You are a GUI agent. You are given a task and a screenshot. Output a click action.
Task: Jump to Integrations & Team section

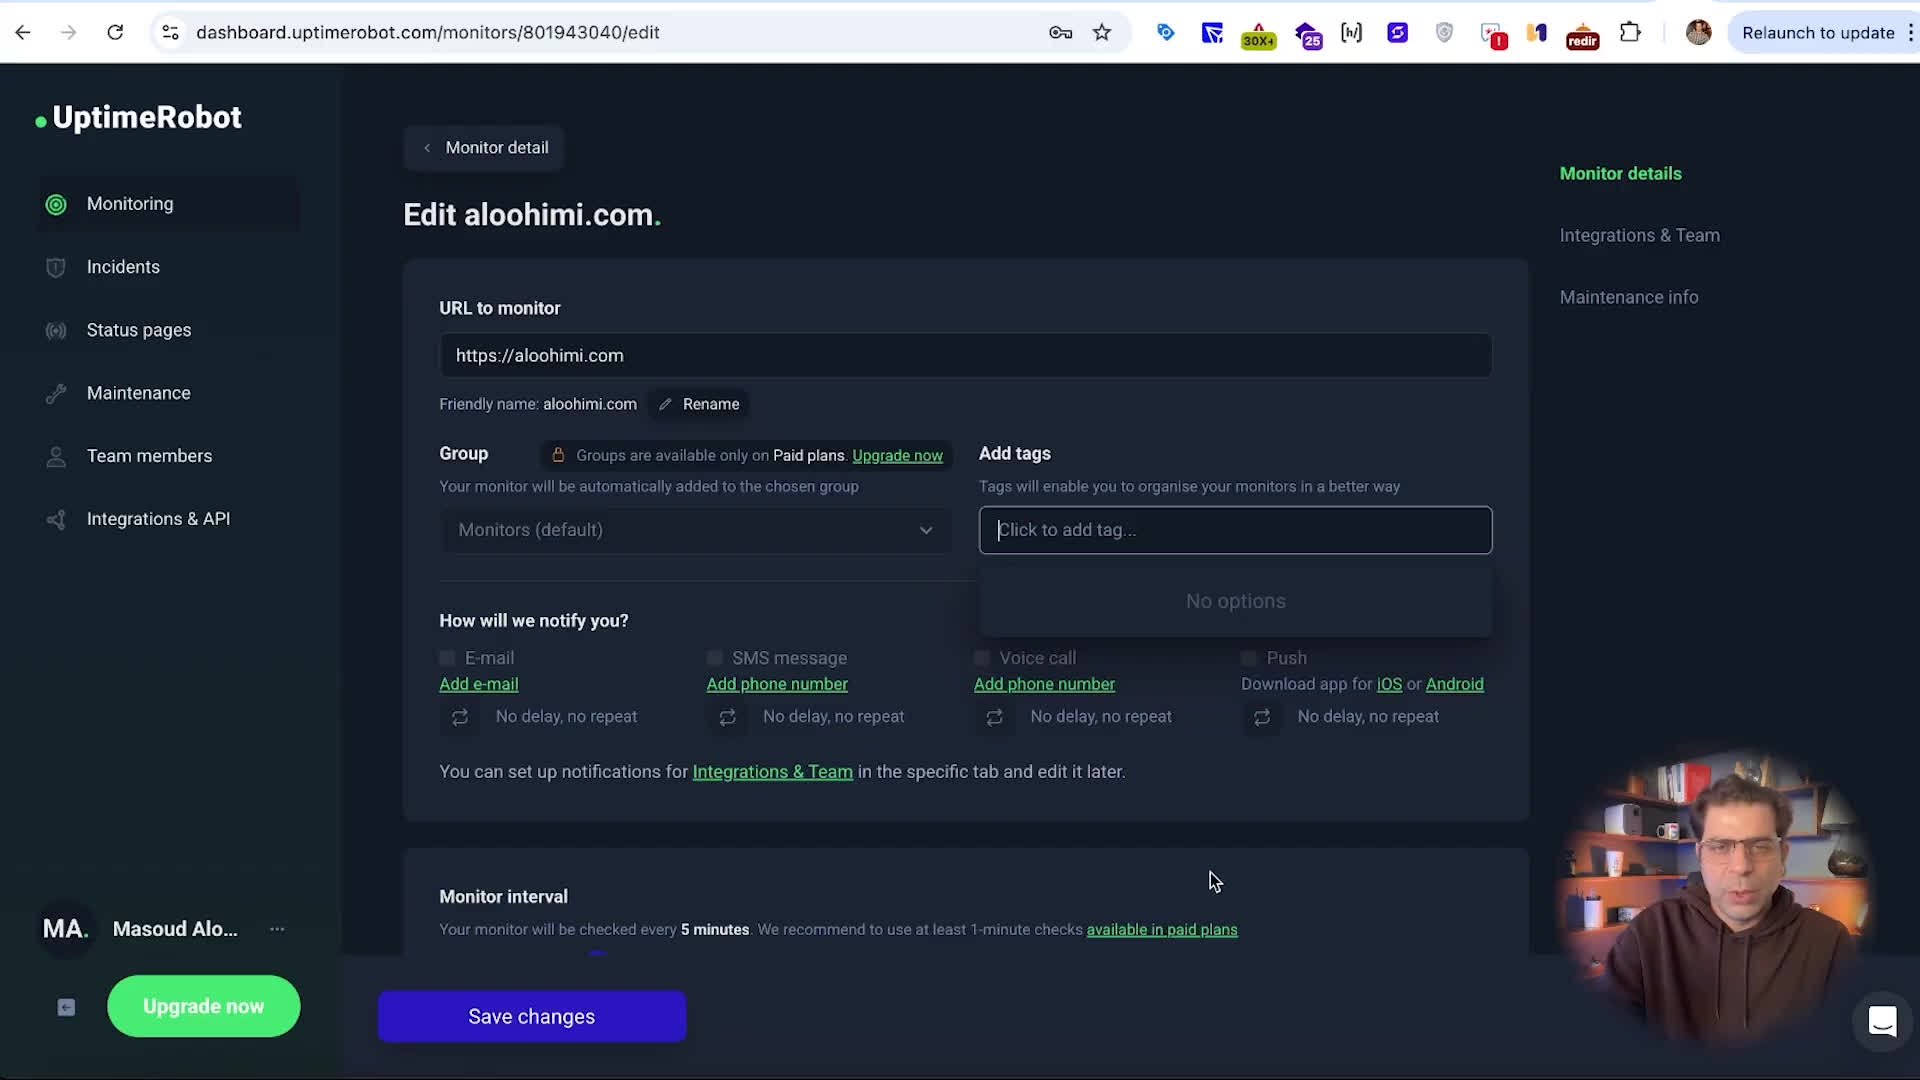[x=1639, y=236]
